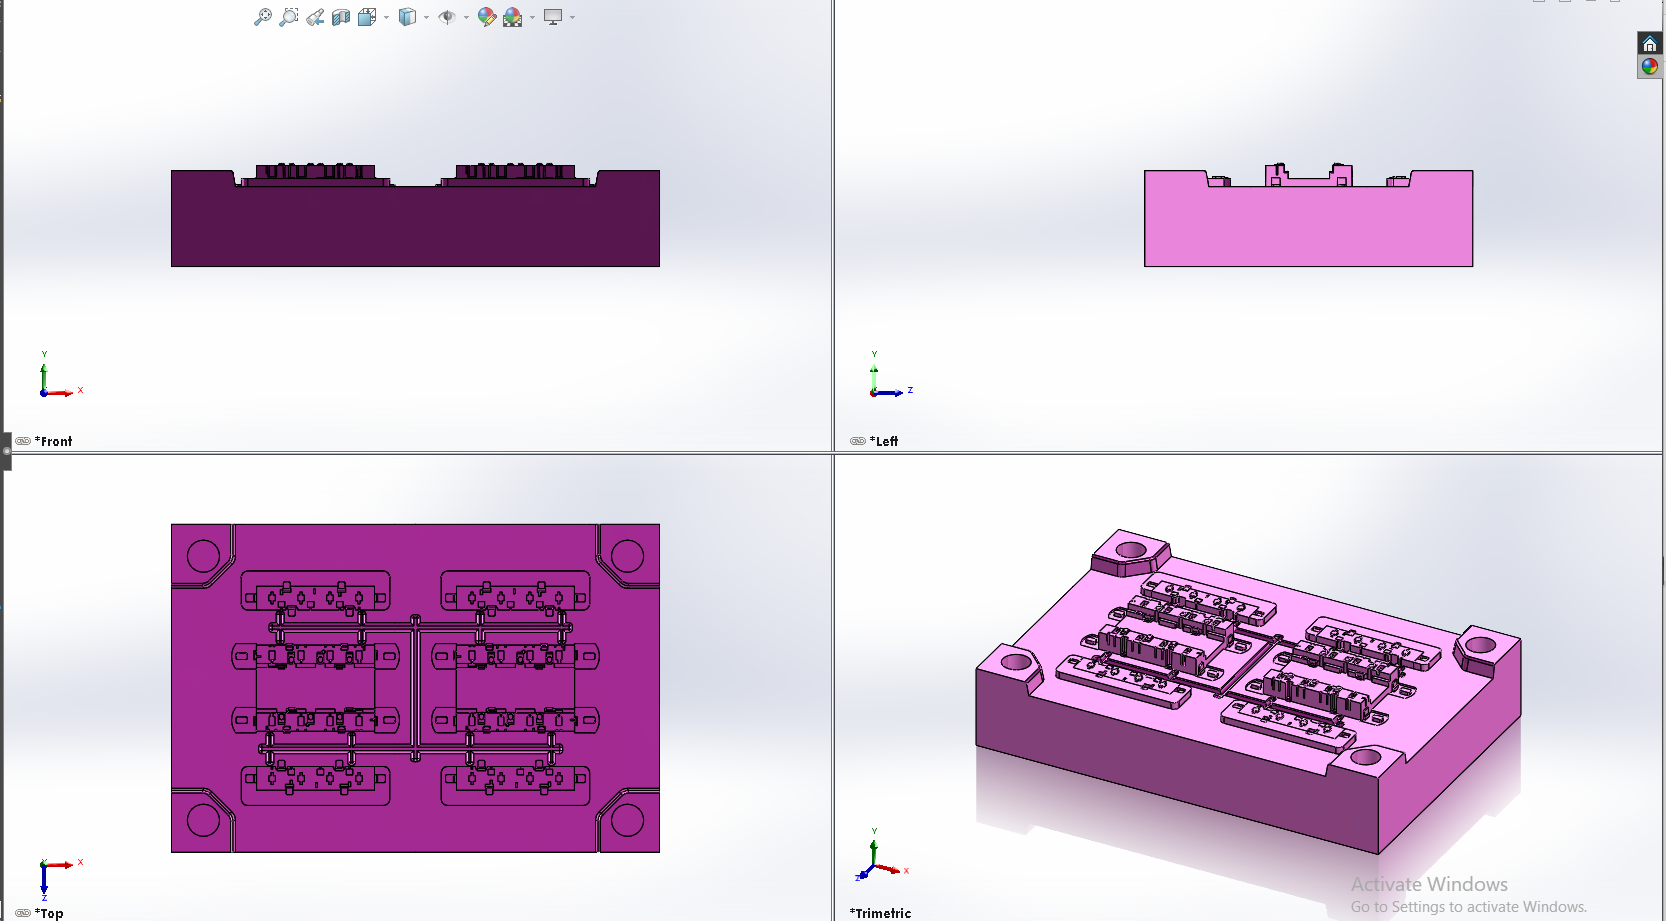The width and height of the screenshot is (1666, 921).
Task: Open the SOLIDWORKS Resources home tab
Action: (1650, 44)
